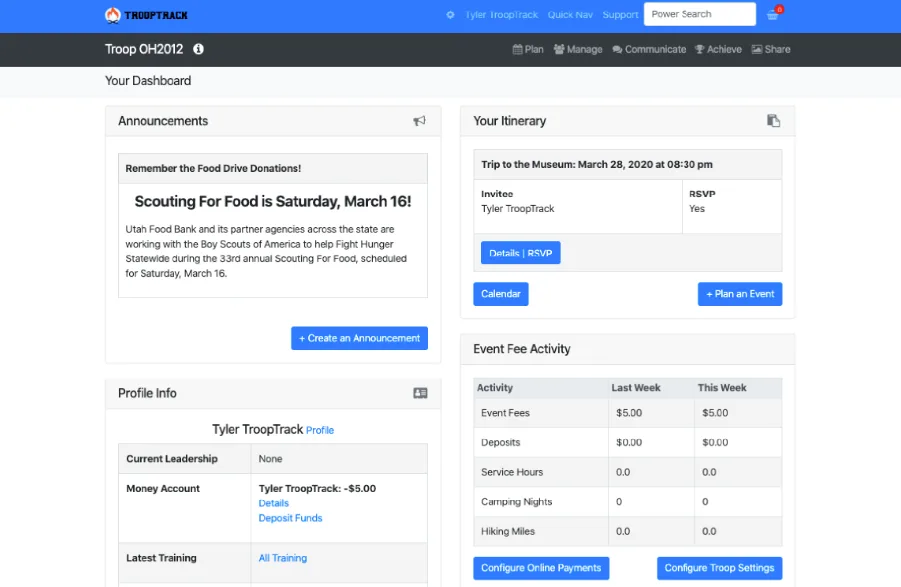Screen dimensions: 901x587
Task: Click the Plan an Event button
Action: pyautogui.click(x=740, y=293)
